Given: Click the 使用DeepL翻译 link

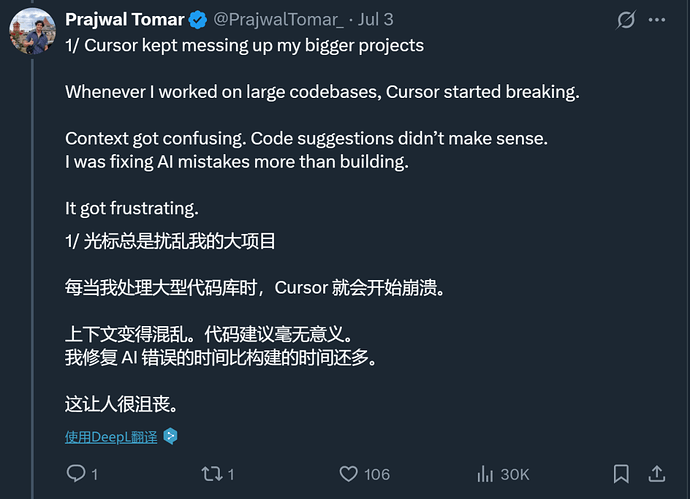Looking at the screenshot, I should (x=110, y=436).
